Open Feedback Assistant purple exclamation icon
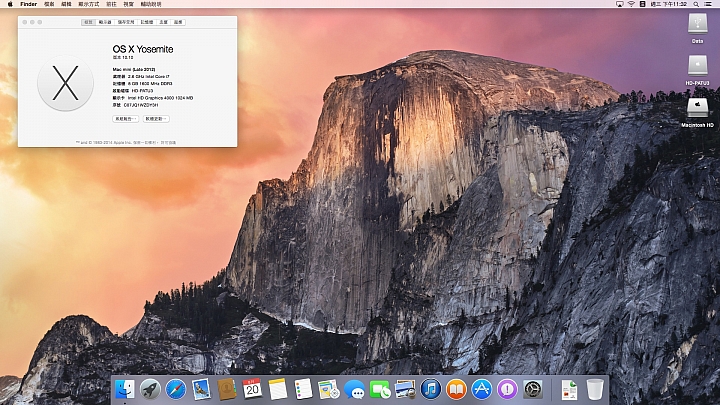The height and width of the screenshot is (405, 720). pyautogui.click(x=507, y=389)
